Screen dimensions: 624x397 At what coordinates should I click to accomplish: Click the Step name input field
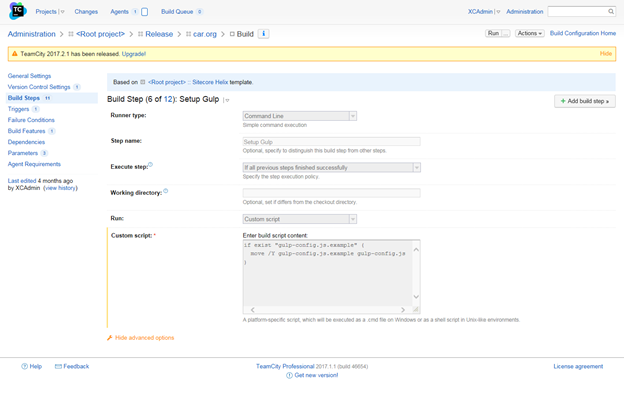(x=332, y=142)
